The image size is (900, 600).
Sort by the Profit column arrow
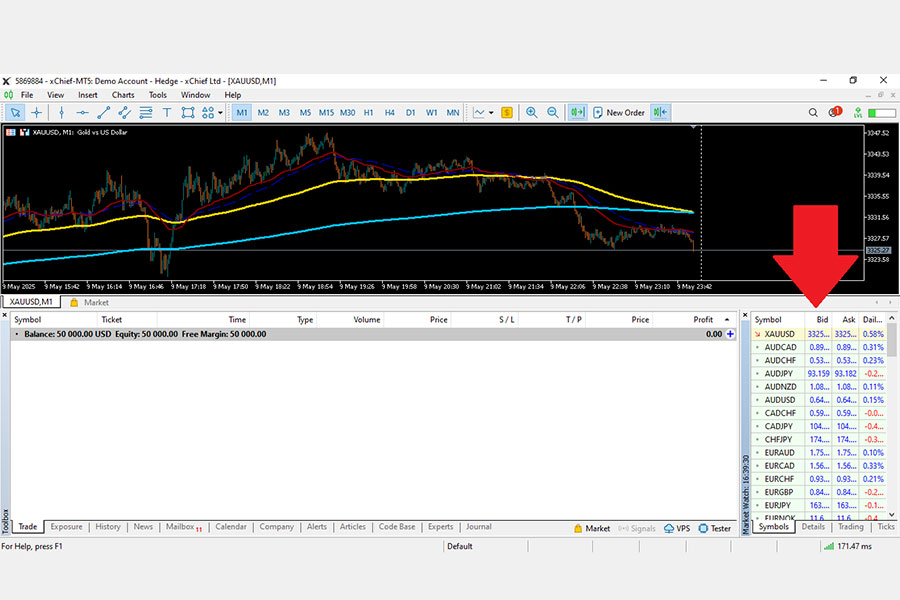[727, 320]
